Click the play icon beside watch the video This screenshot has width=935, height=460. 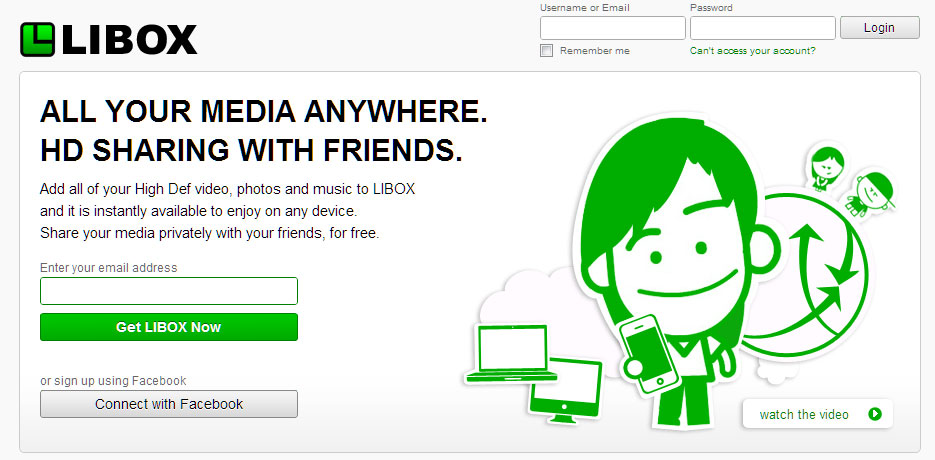[x=875, y=414]
